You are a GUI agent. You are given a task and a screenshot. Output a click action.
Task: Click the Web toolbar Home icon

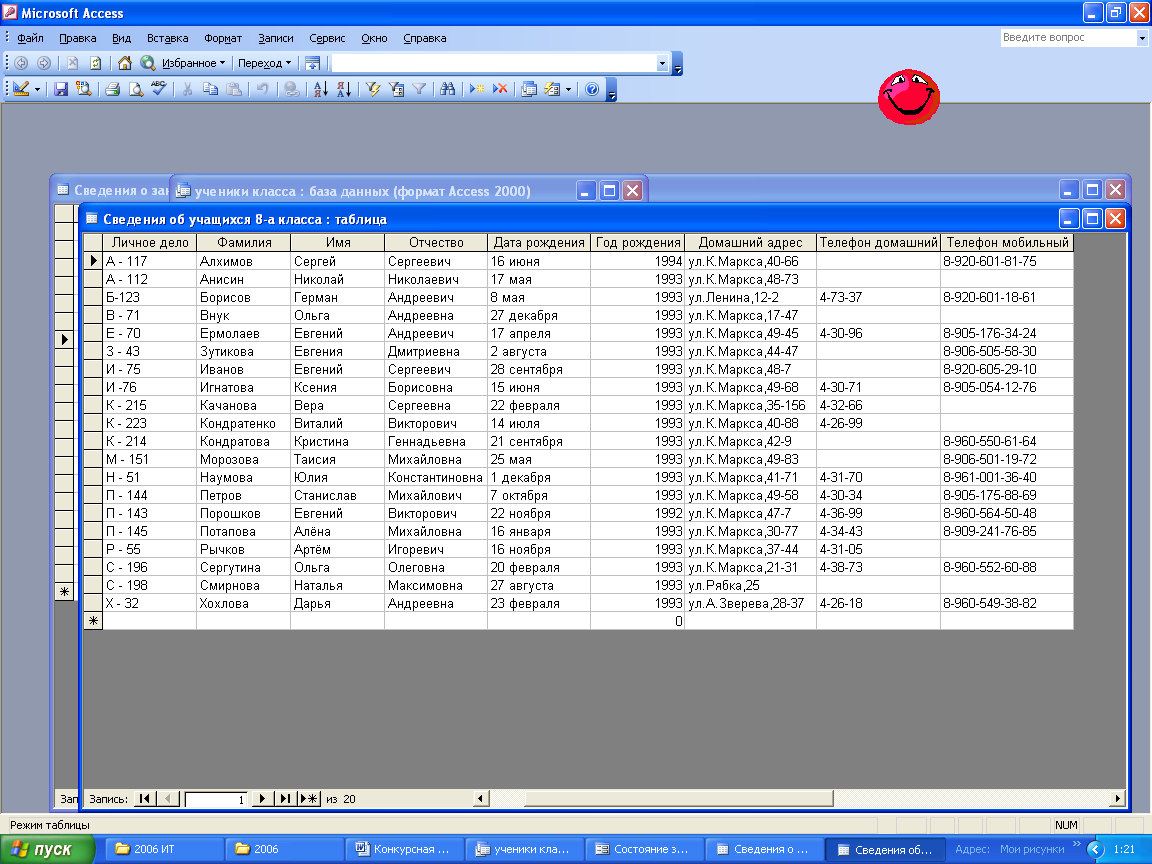tap(125, 63)
